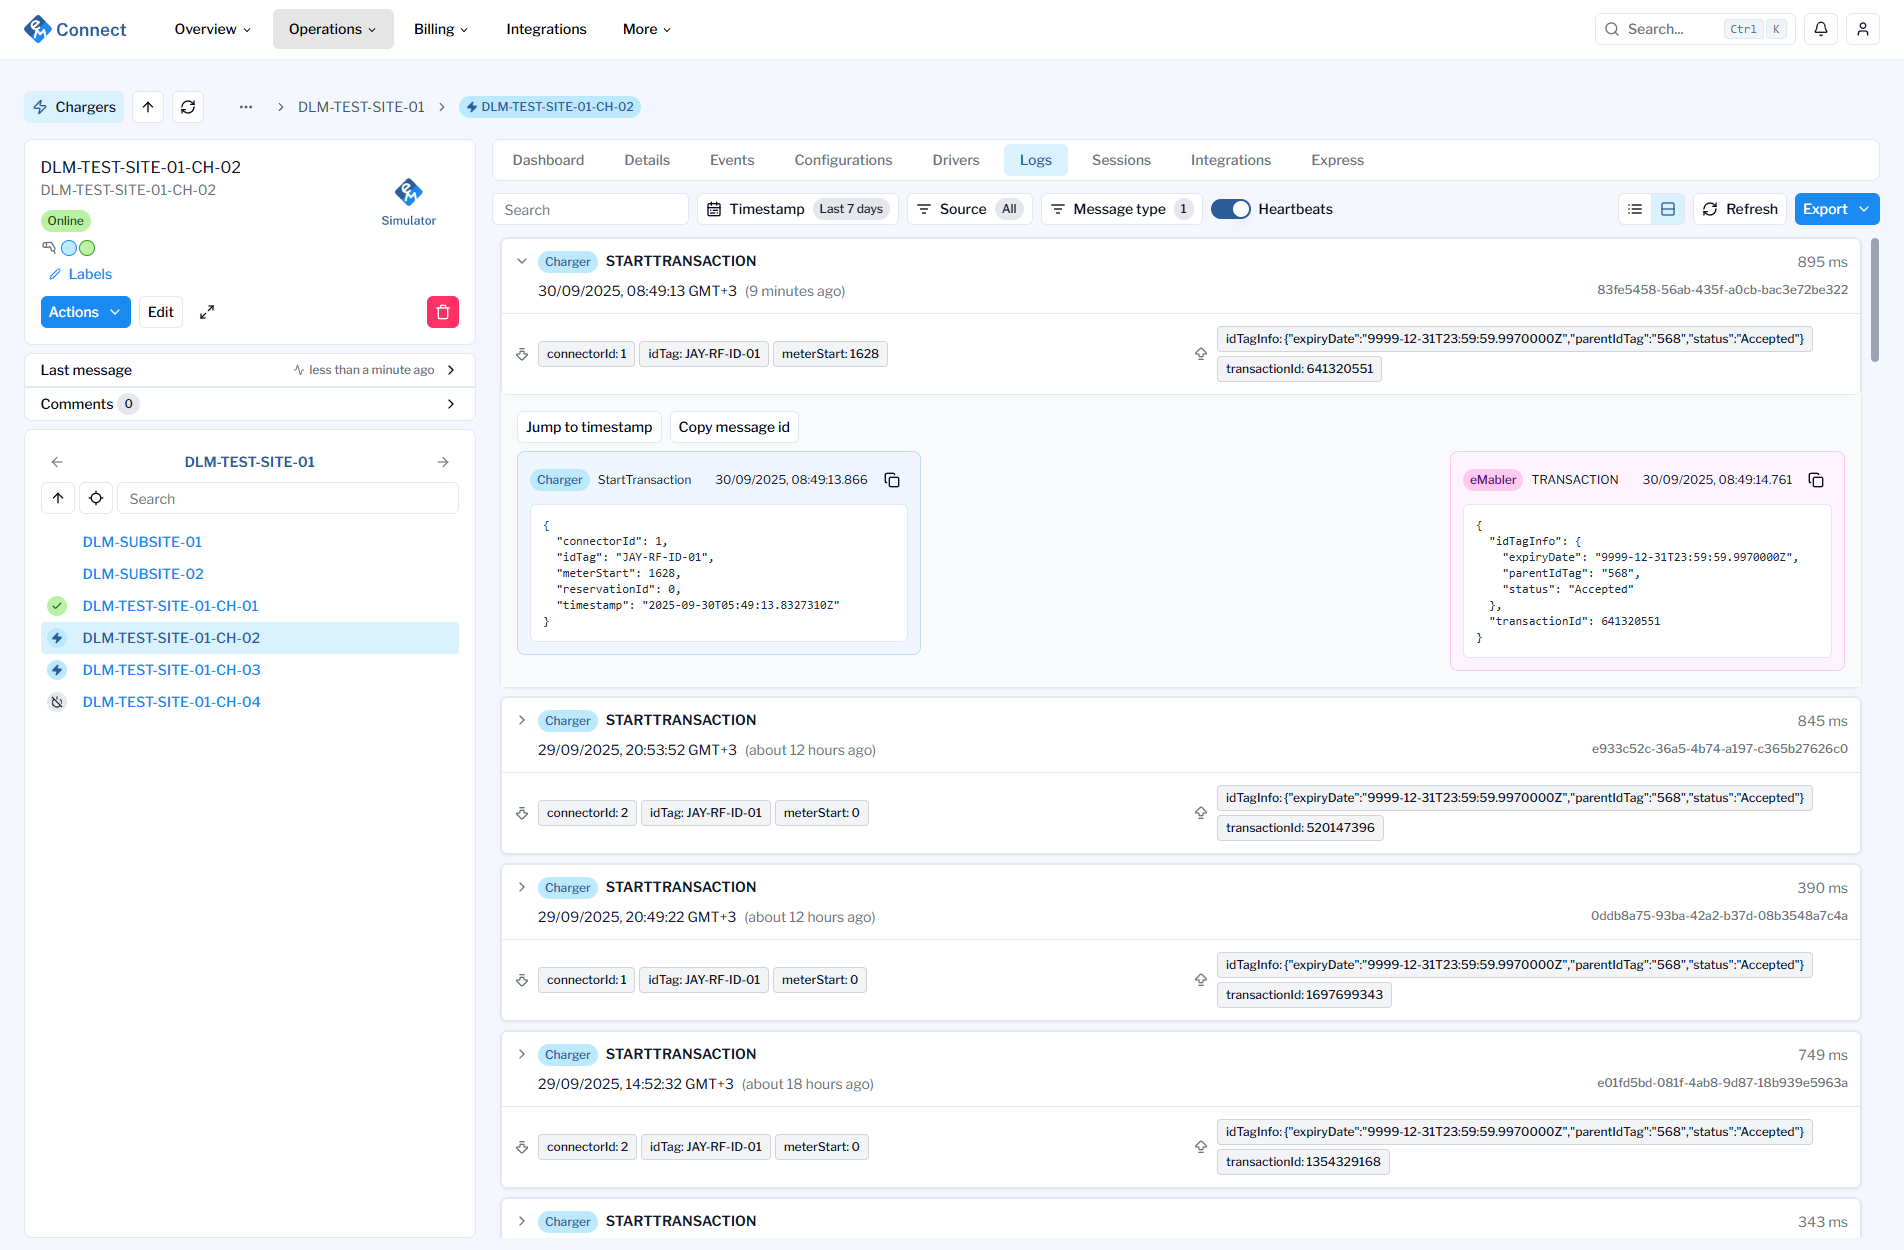Copy the Charger StartTransaction message payload
This screenshot has width=1904, height=1250.
[892, 480]
